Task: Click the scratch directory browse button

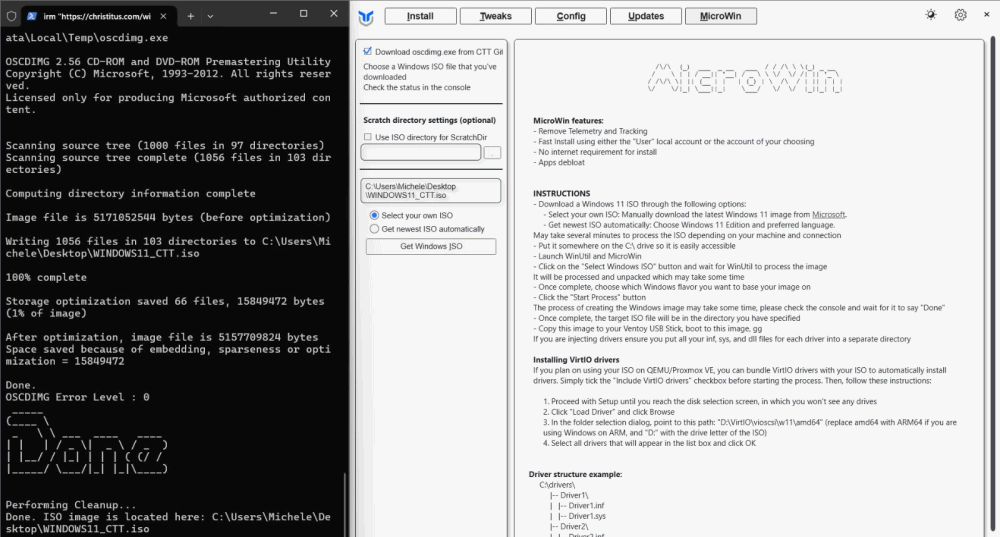Action: pos(492,152)
